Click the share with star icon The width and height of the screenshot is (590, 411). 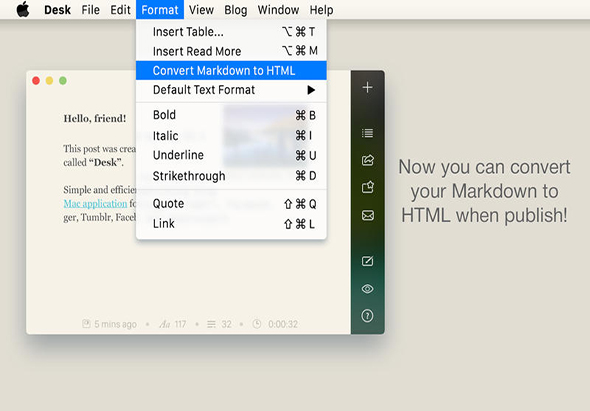367,187
